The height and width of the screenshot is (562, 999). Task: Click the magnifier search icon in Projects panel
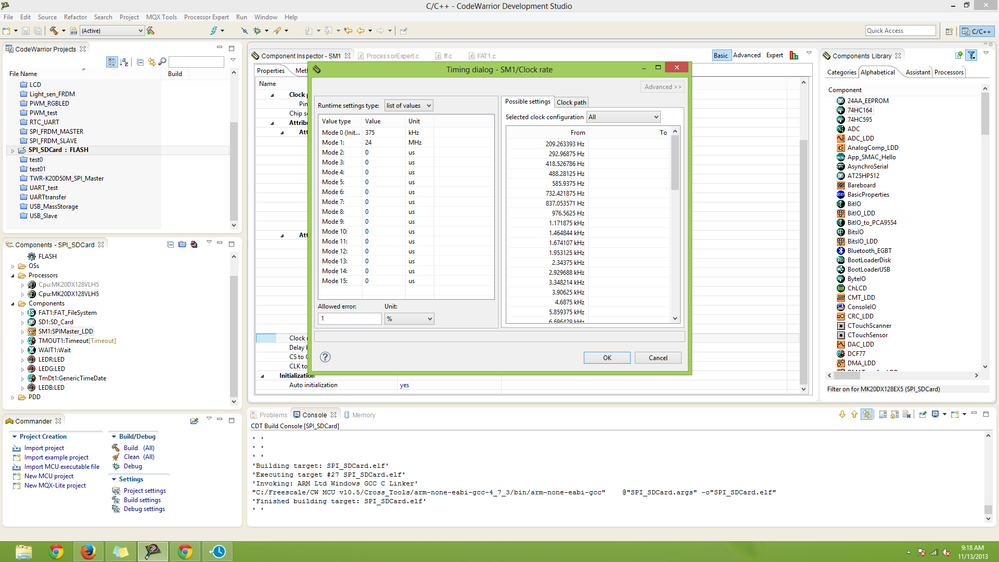click(162, 62)
